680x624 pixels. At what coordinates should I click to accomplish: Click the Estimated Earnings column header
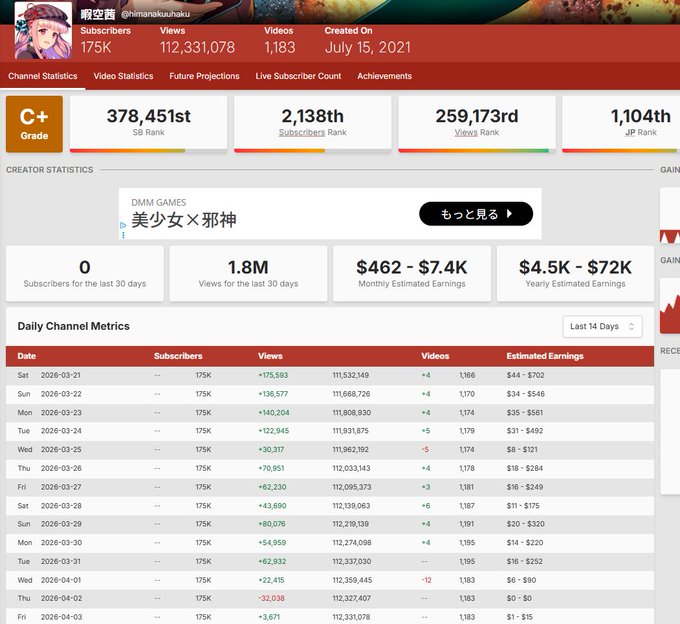[x=544, y=356]
